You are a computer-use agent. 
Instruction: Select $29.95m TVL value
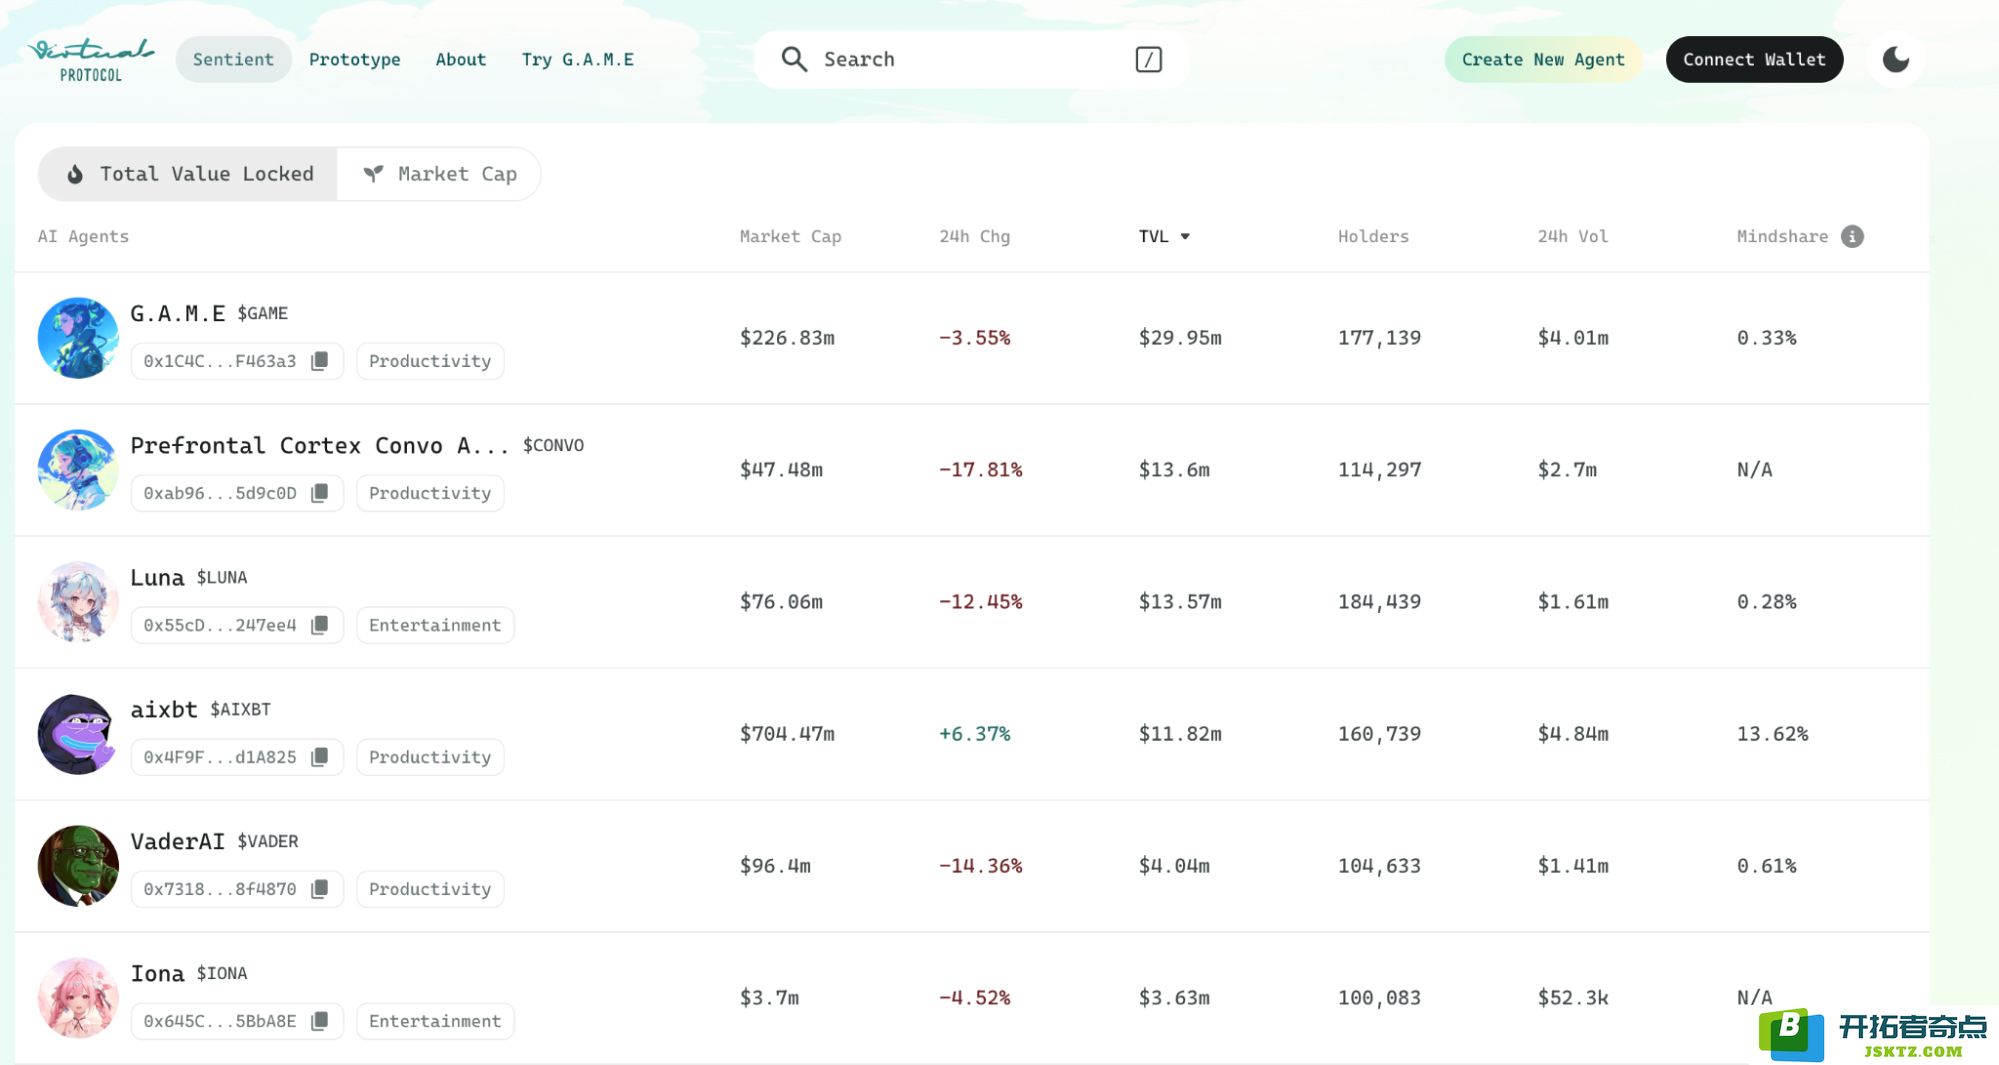point(1180,338)
